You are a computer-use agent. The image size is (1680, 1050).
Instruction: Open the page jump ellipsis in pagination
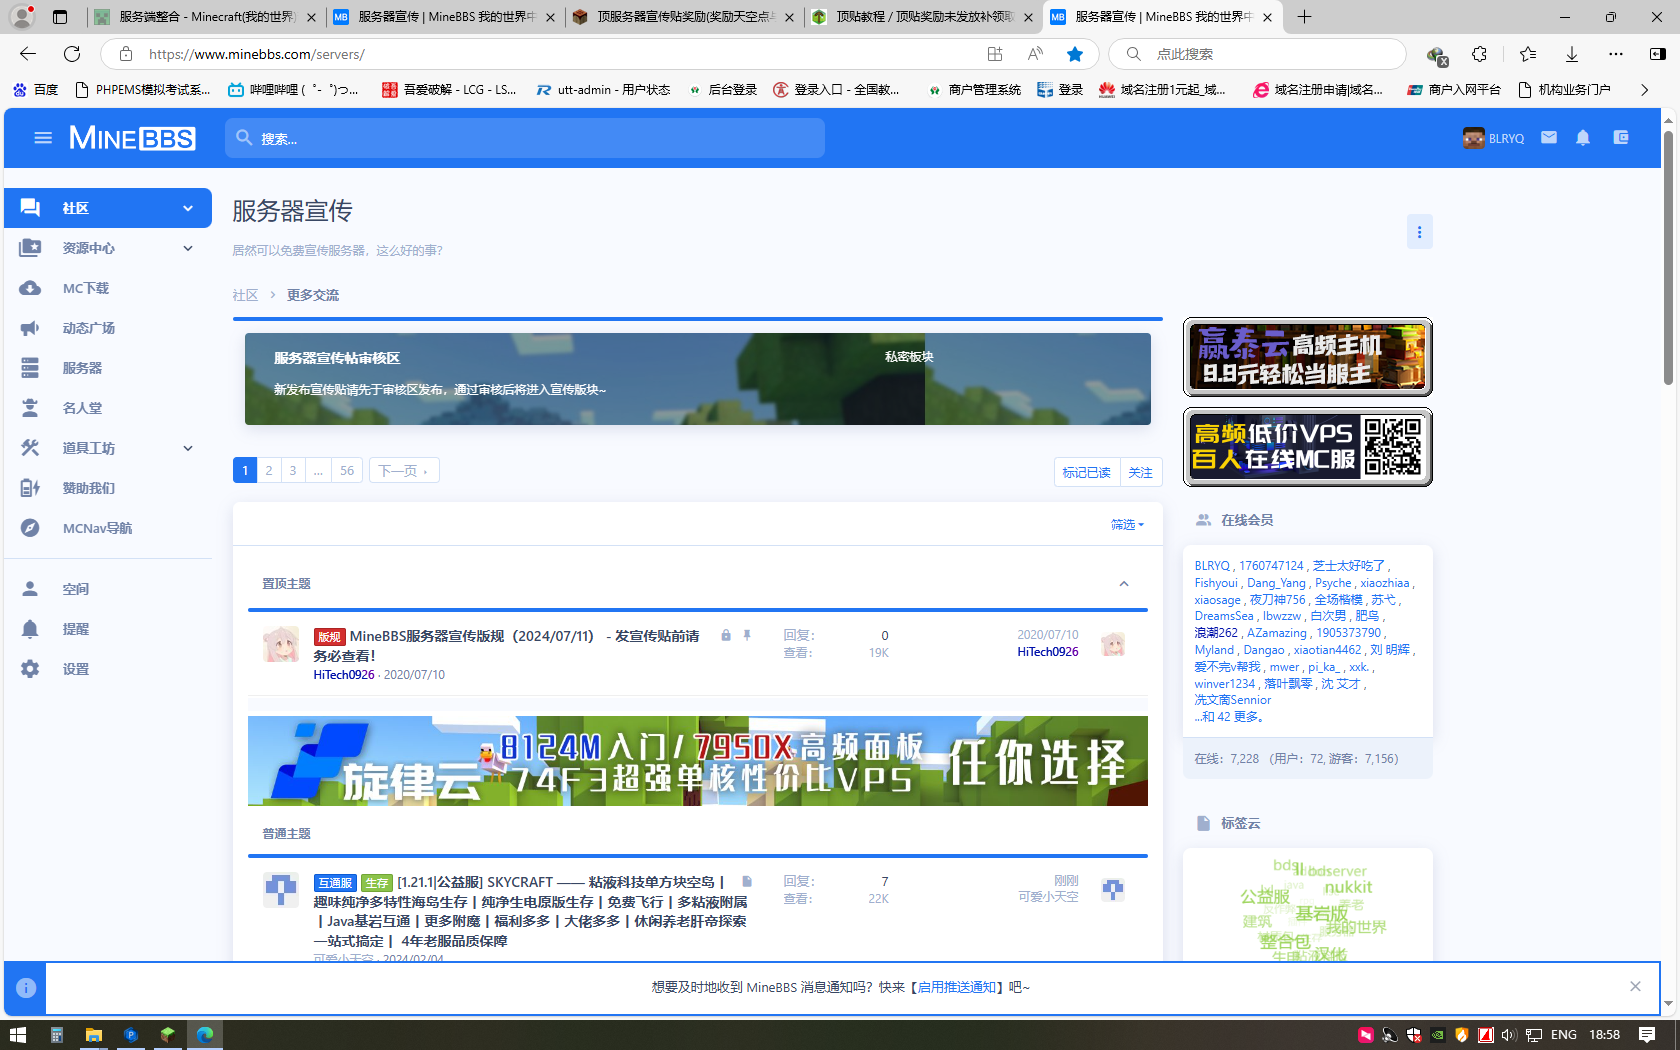coord(318,470)
